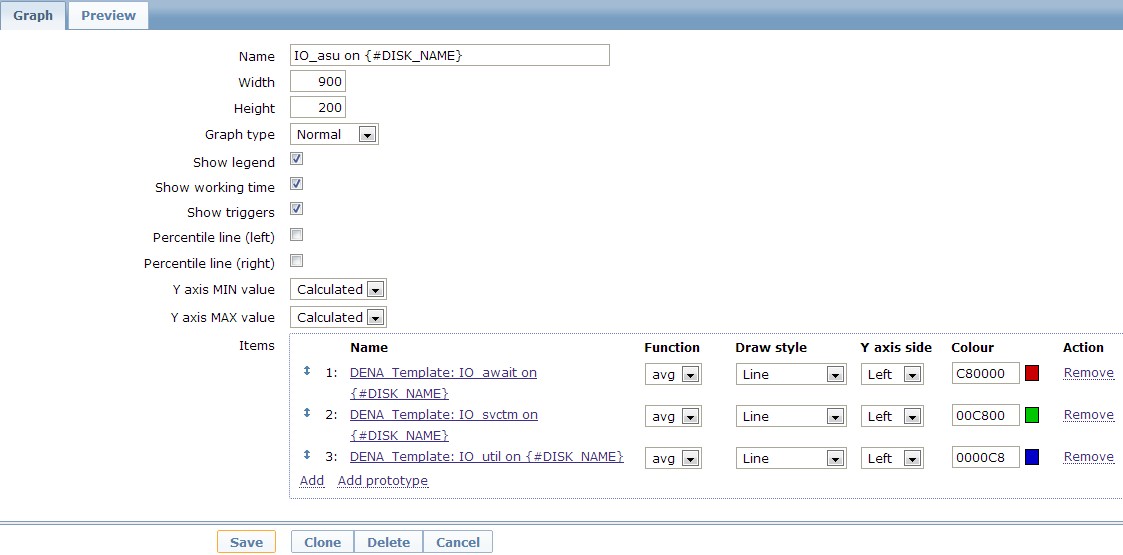Toggle the Show legend checkbox
The width and height of the screenshot is (1123, 555).
297,159
